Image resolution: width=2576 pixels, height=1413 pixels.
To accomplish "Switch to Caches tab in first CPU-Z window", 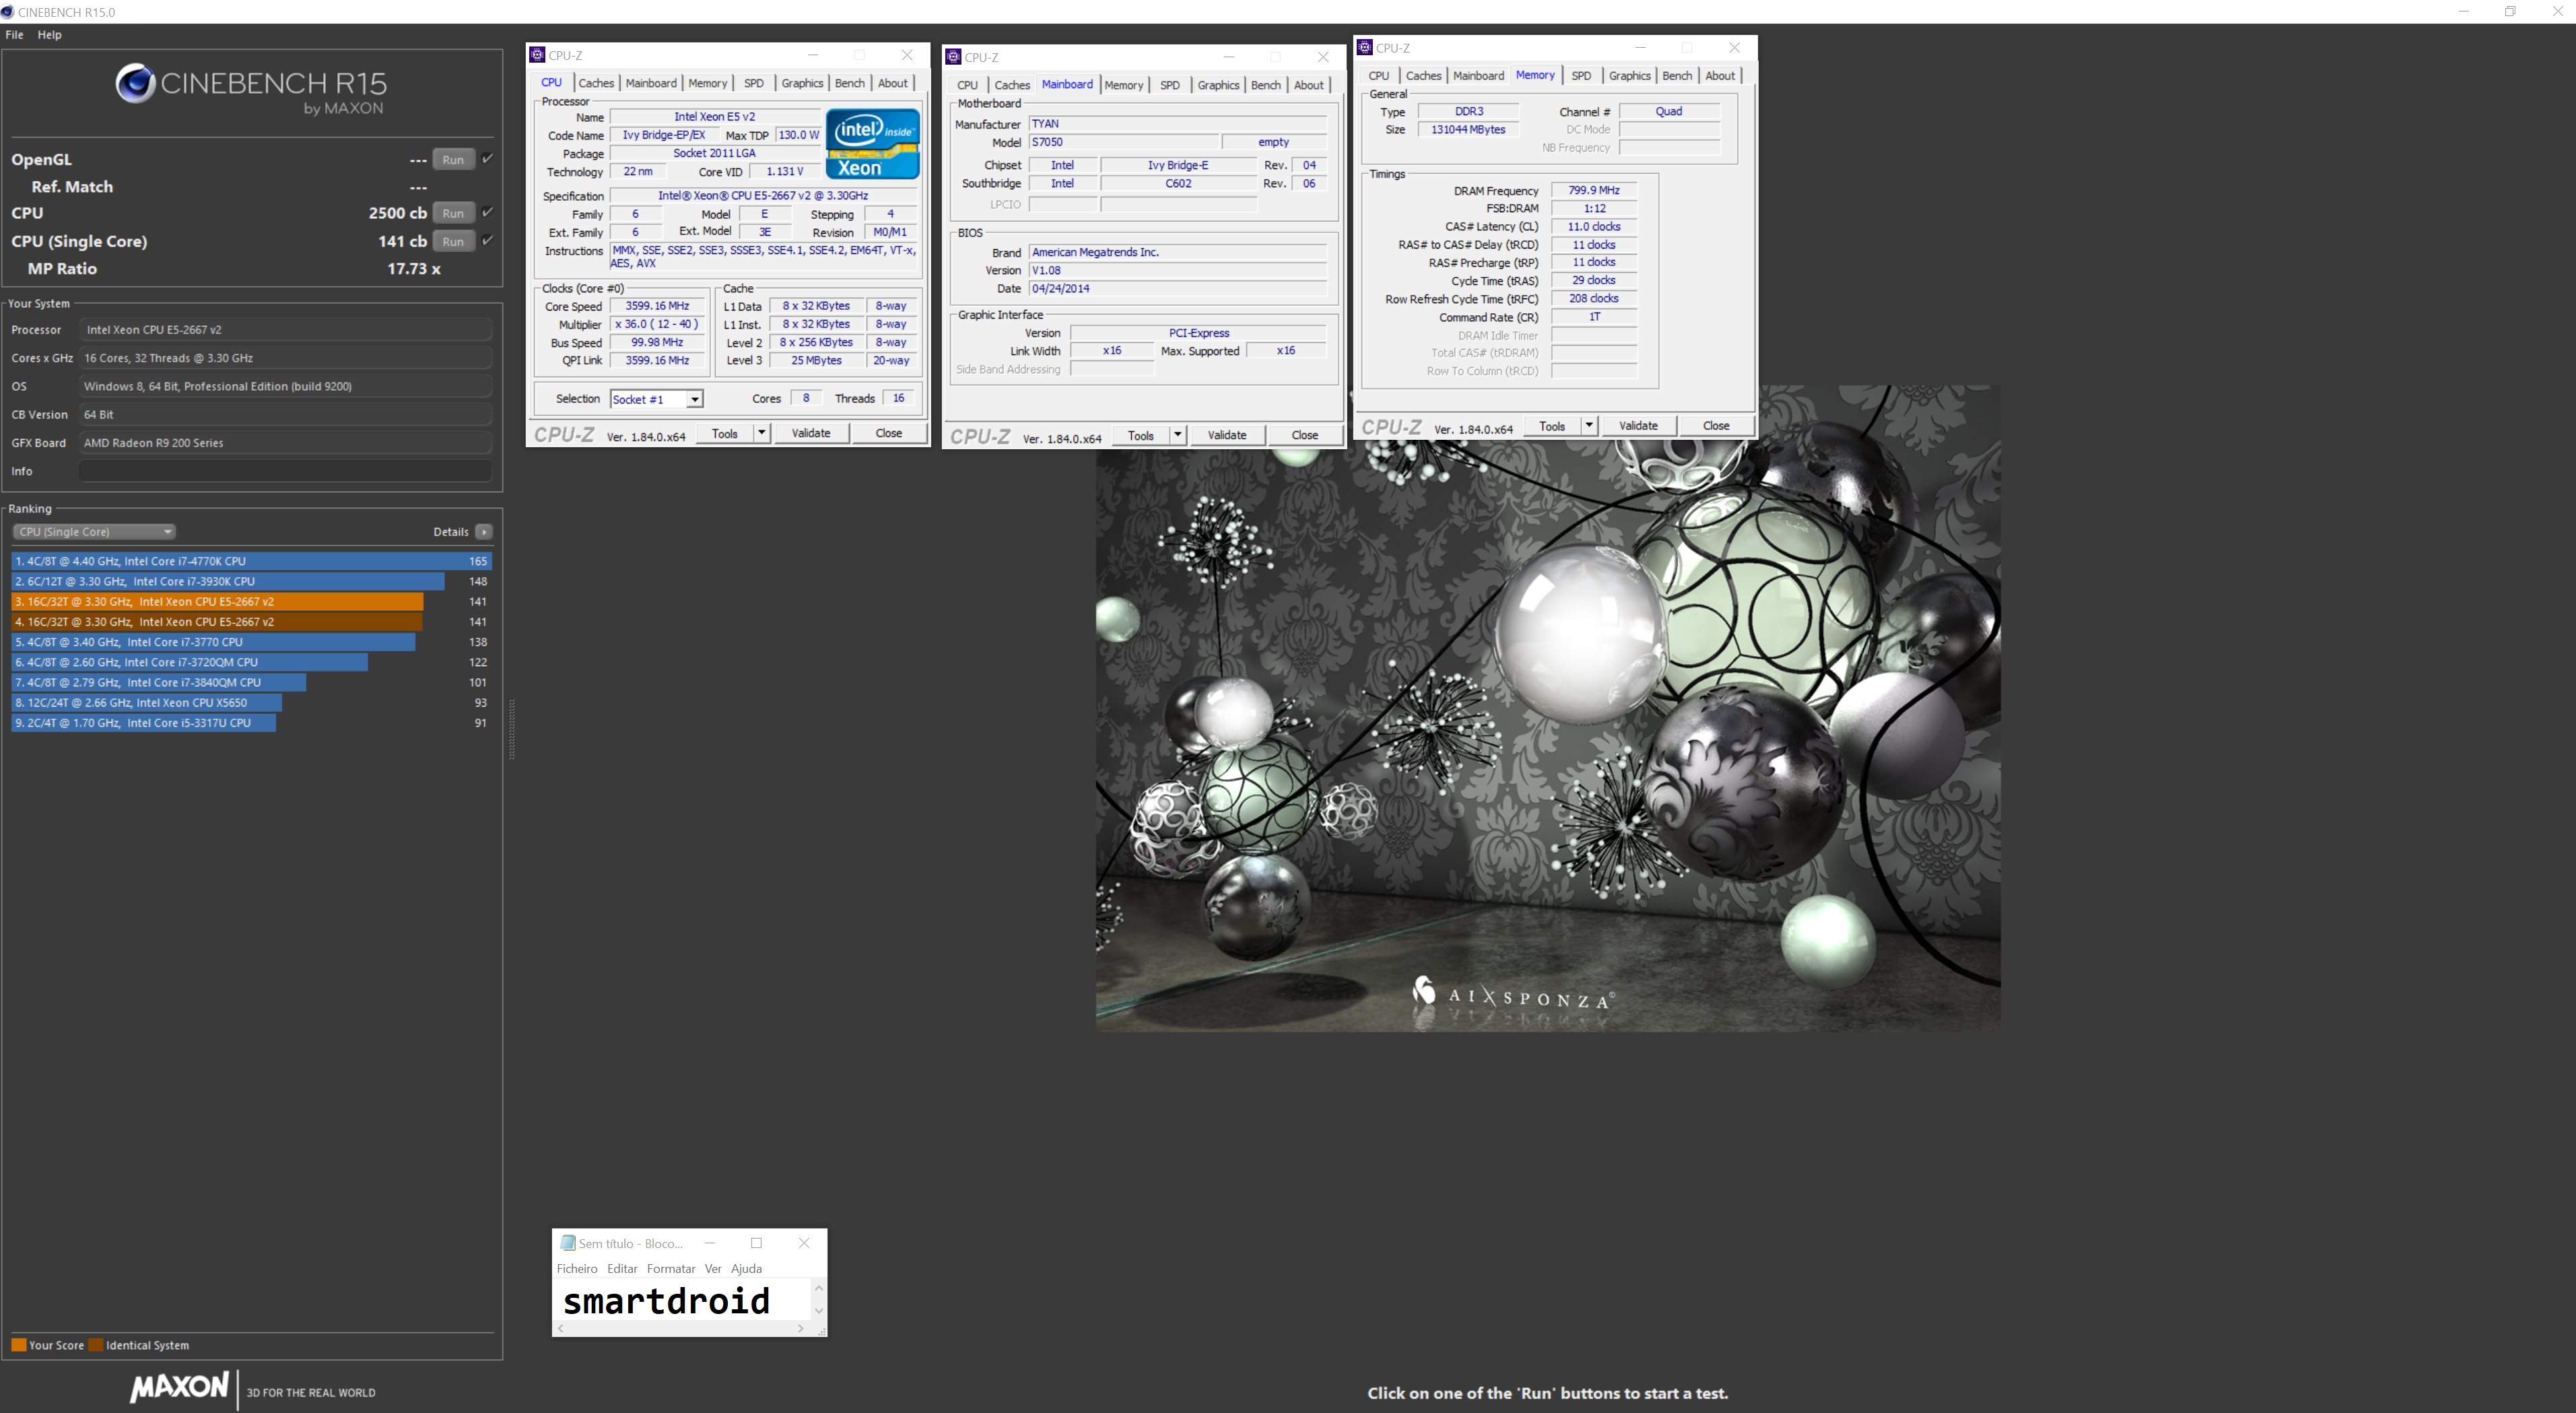I will point(596,83).
